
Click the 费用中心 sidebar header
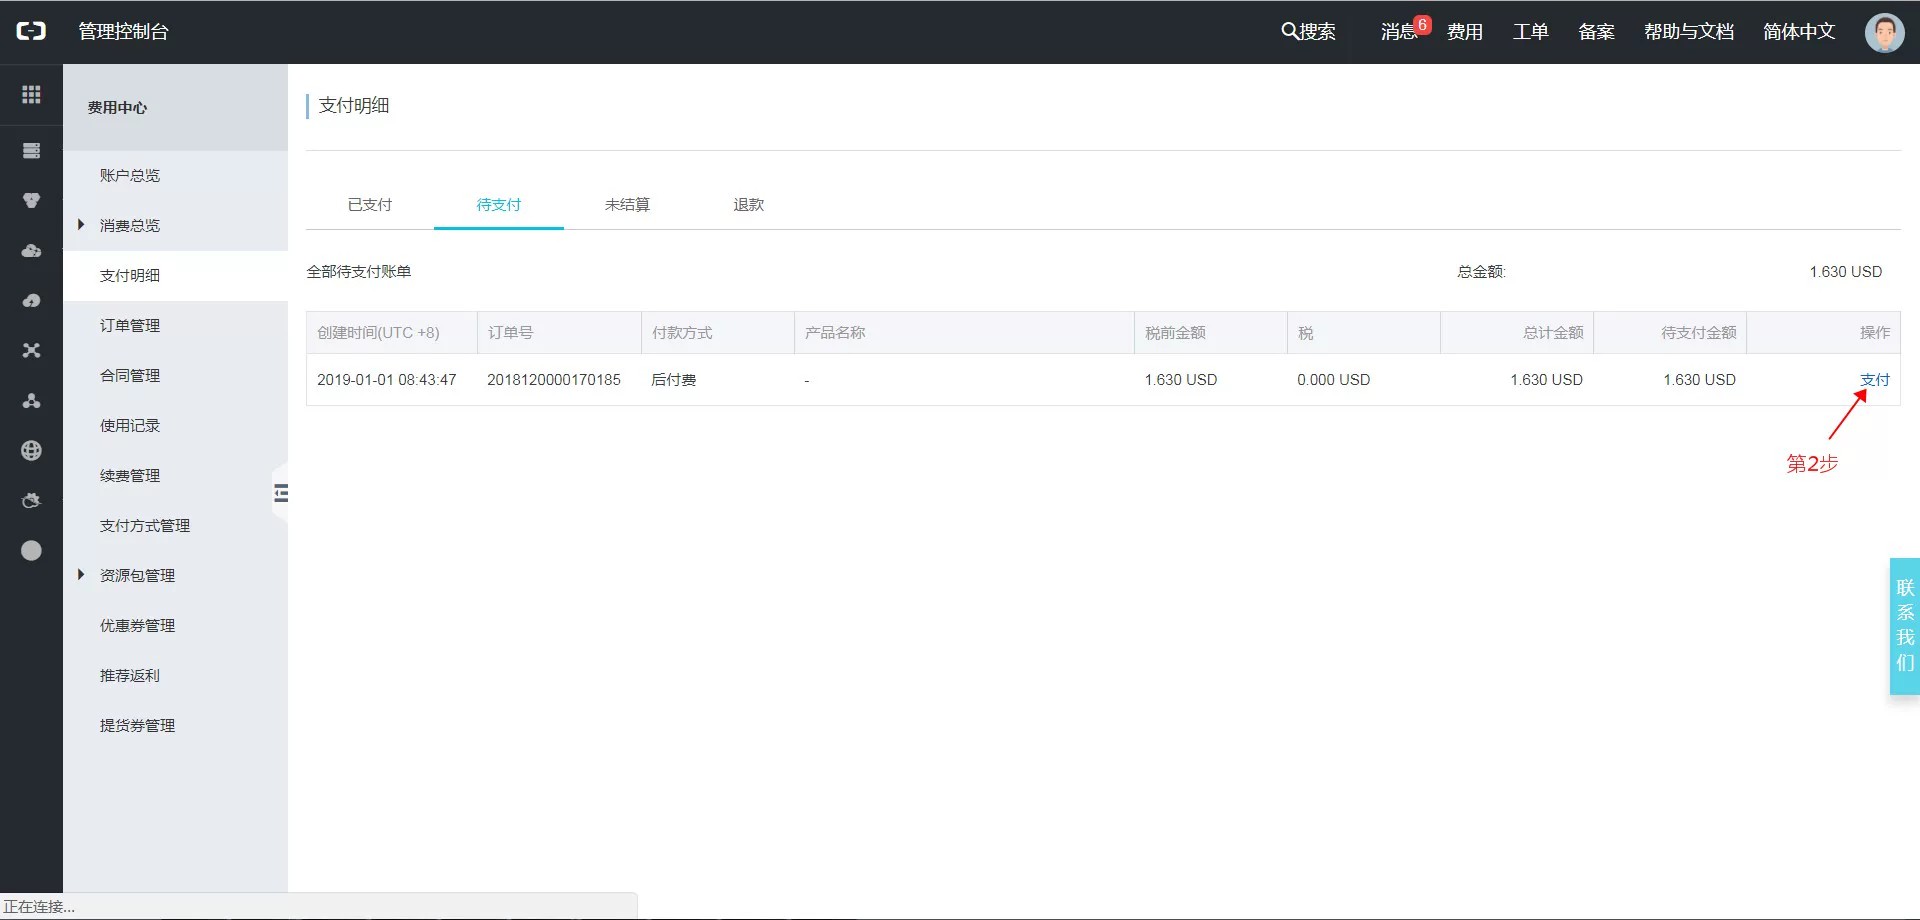[117, 107]
